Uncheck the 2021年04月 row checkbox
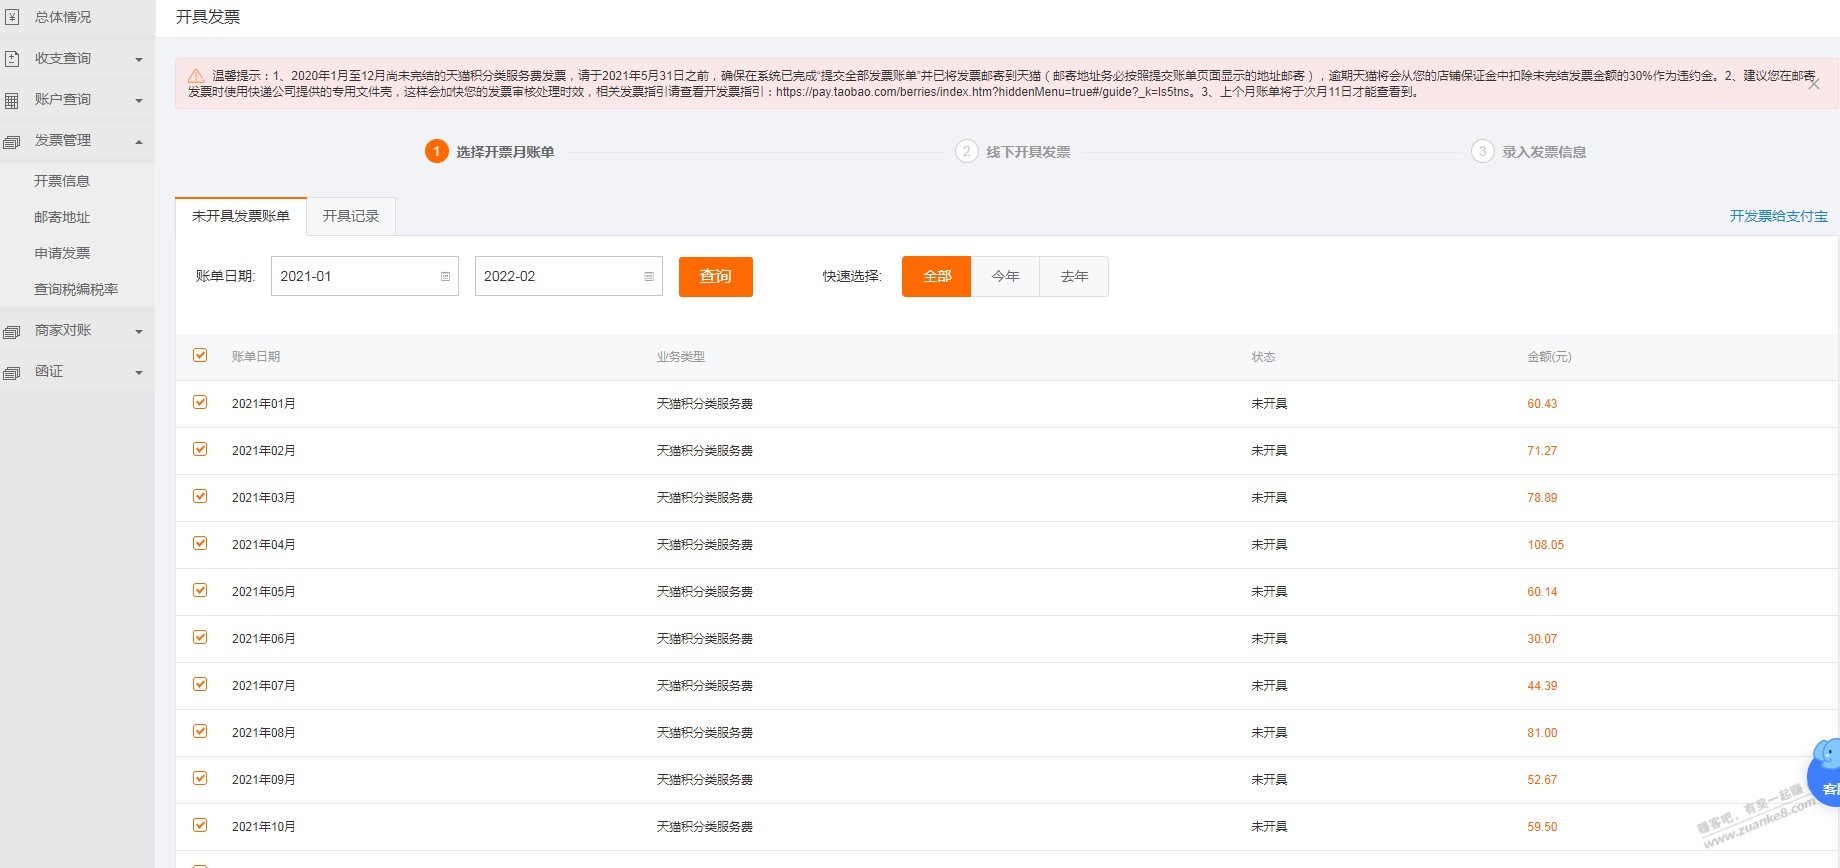This screenshot has width=1840, height=868. 200,543
